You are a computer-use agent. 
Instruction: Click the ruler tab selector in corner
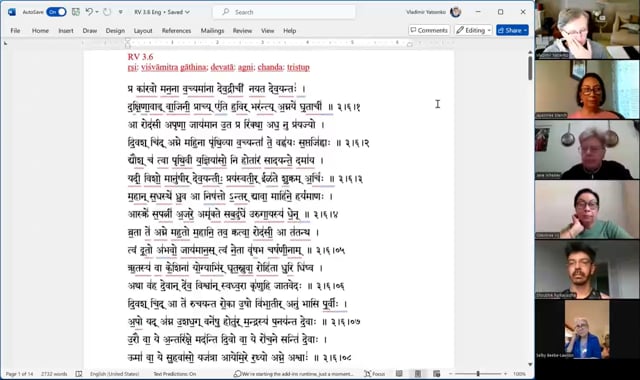(x=6, y=43)
